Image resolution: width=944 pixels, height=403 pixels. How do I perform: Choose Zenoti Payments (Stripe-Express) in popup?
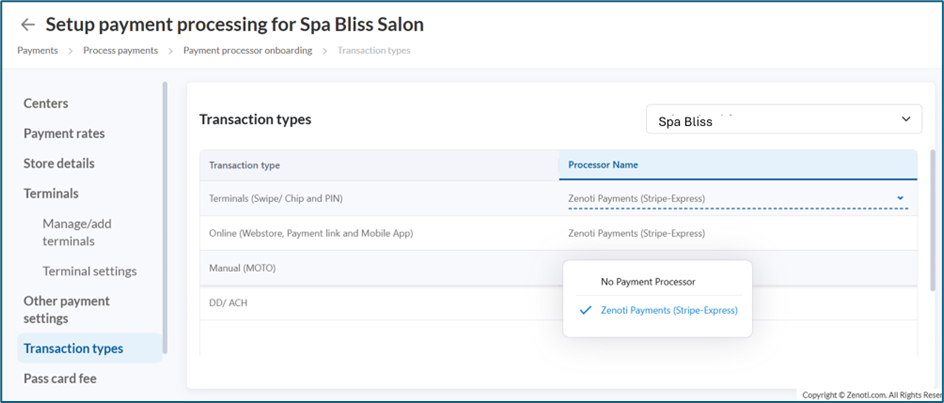tap(669, 311)
